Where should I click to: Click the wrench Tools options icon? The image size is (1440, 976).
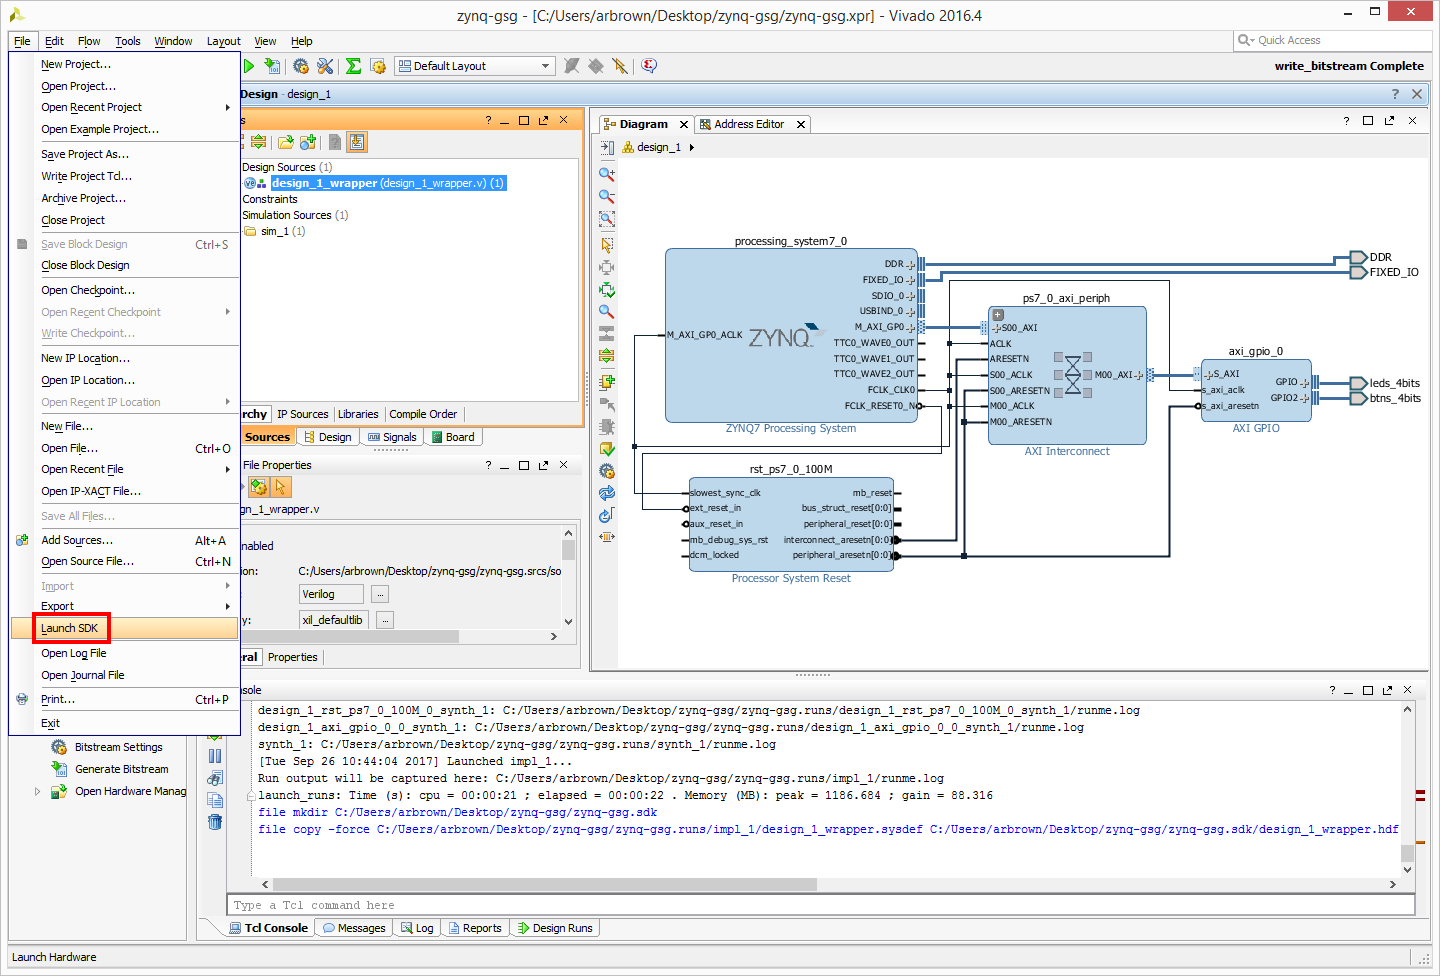click(325, 66)
